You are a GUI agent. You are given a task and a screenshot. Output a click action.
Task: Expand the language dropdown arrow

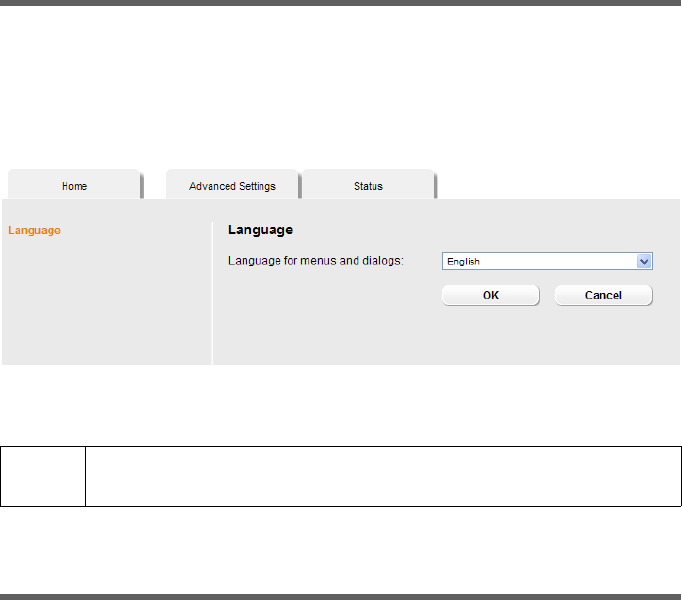[644, 261]
